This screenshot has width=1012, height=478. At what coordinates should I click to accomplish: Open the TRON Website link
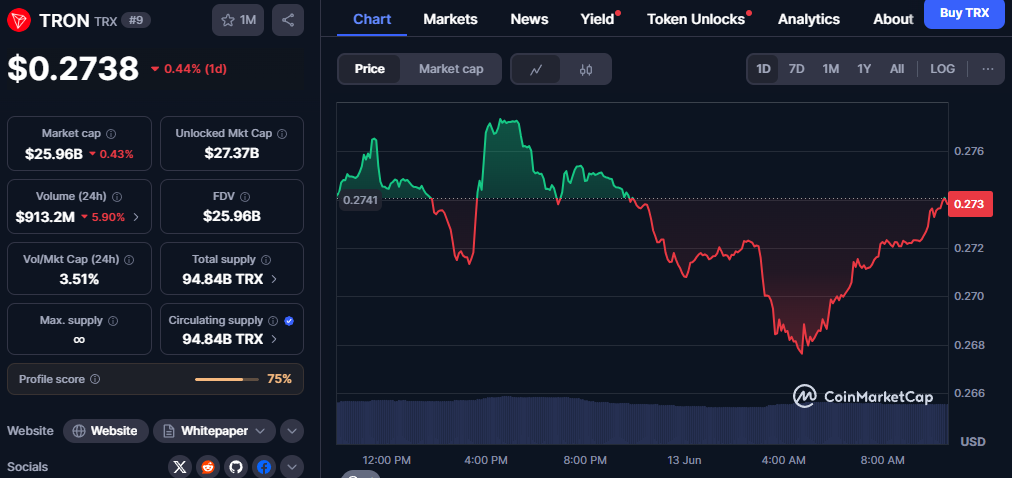click(106, 431)
